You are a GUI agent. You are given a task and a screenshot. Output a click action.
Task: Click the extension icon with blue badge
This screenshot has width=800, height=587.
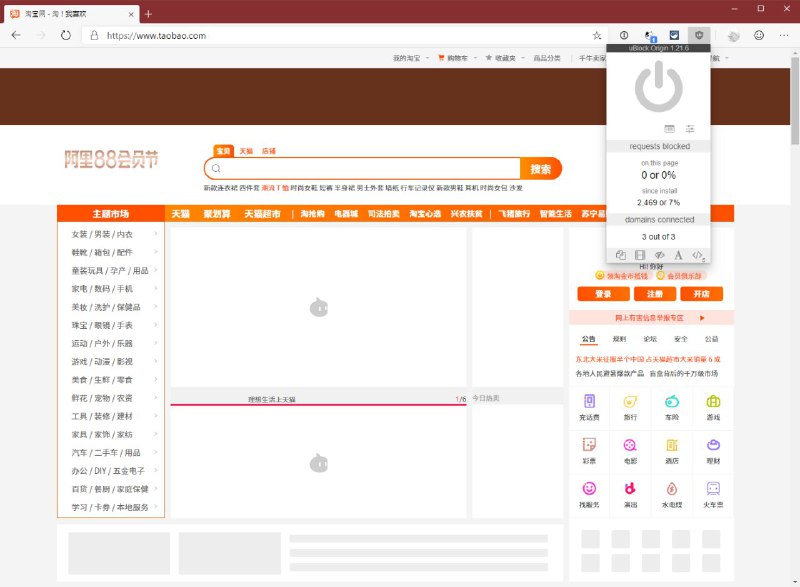(650, 36)
